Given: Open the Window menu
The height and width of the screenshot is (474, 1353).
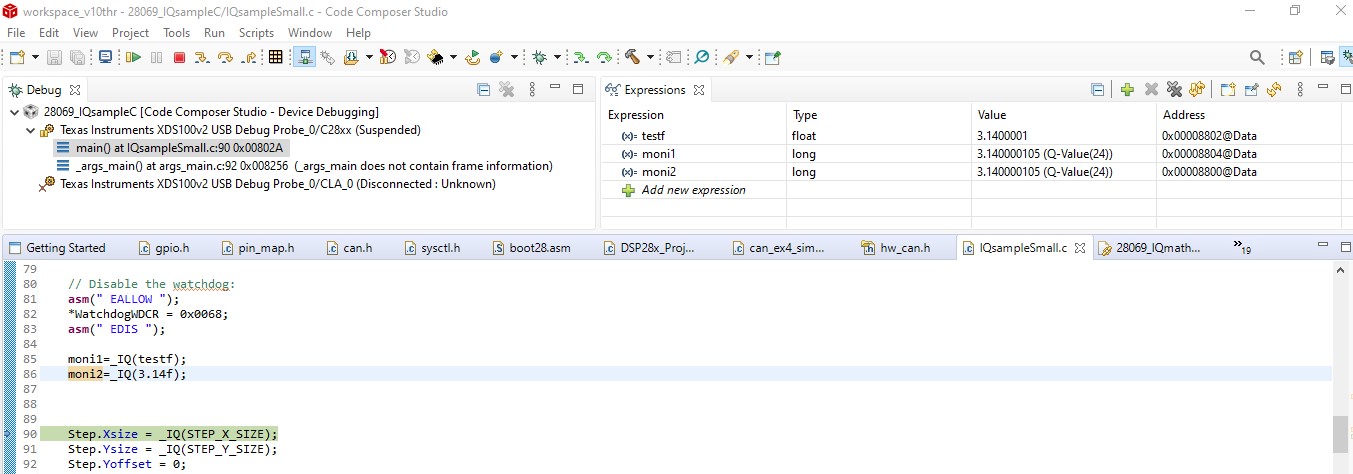Looking at the screenshot, I should [310, 33].
